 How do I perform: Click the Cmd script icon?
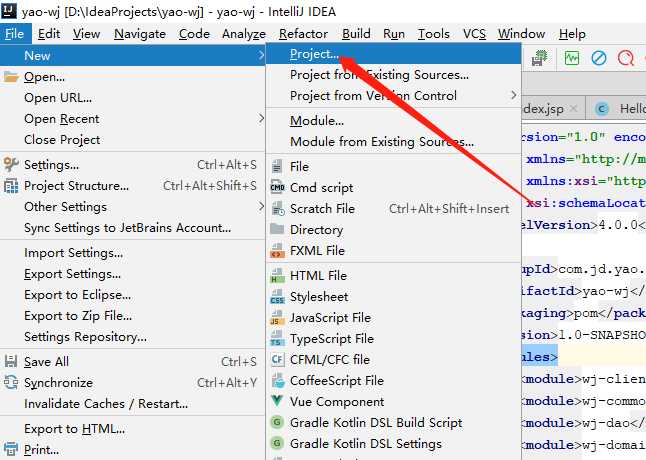(277, 187)
